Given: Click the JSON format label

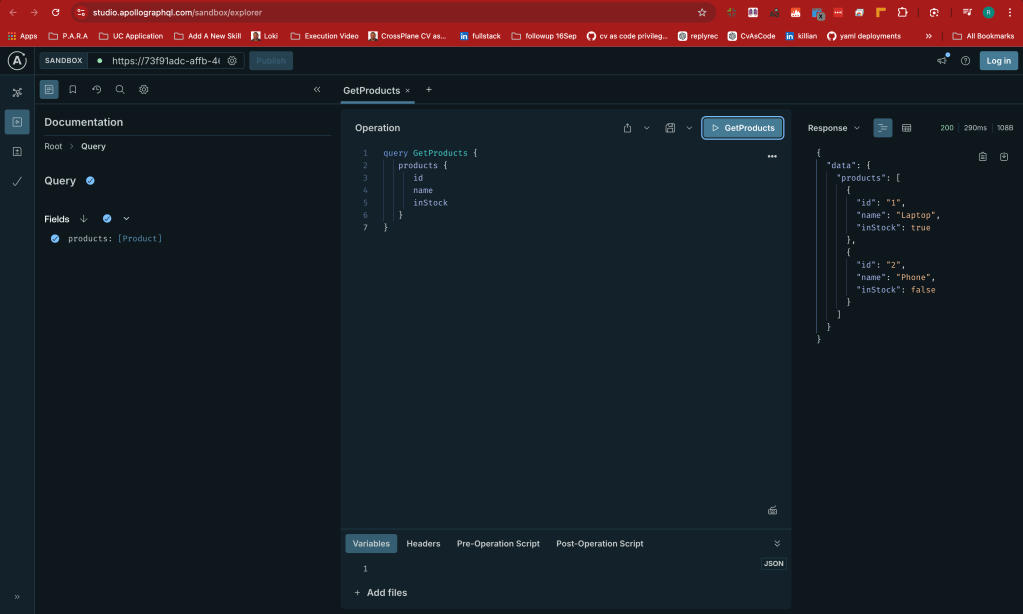Looking at the screenshot, I should pos(774,564).
